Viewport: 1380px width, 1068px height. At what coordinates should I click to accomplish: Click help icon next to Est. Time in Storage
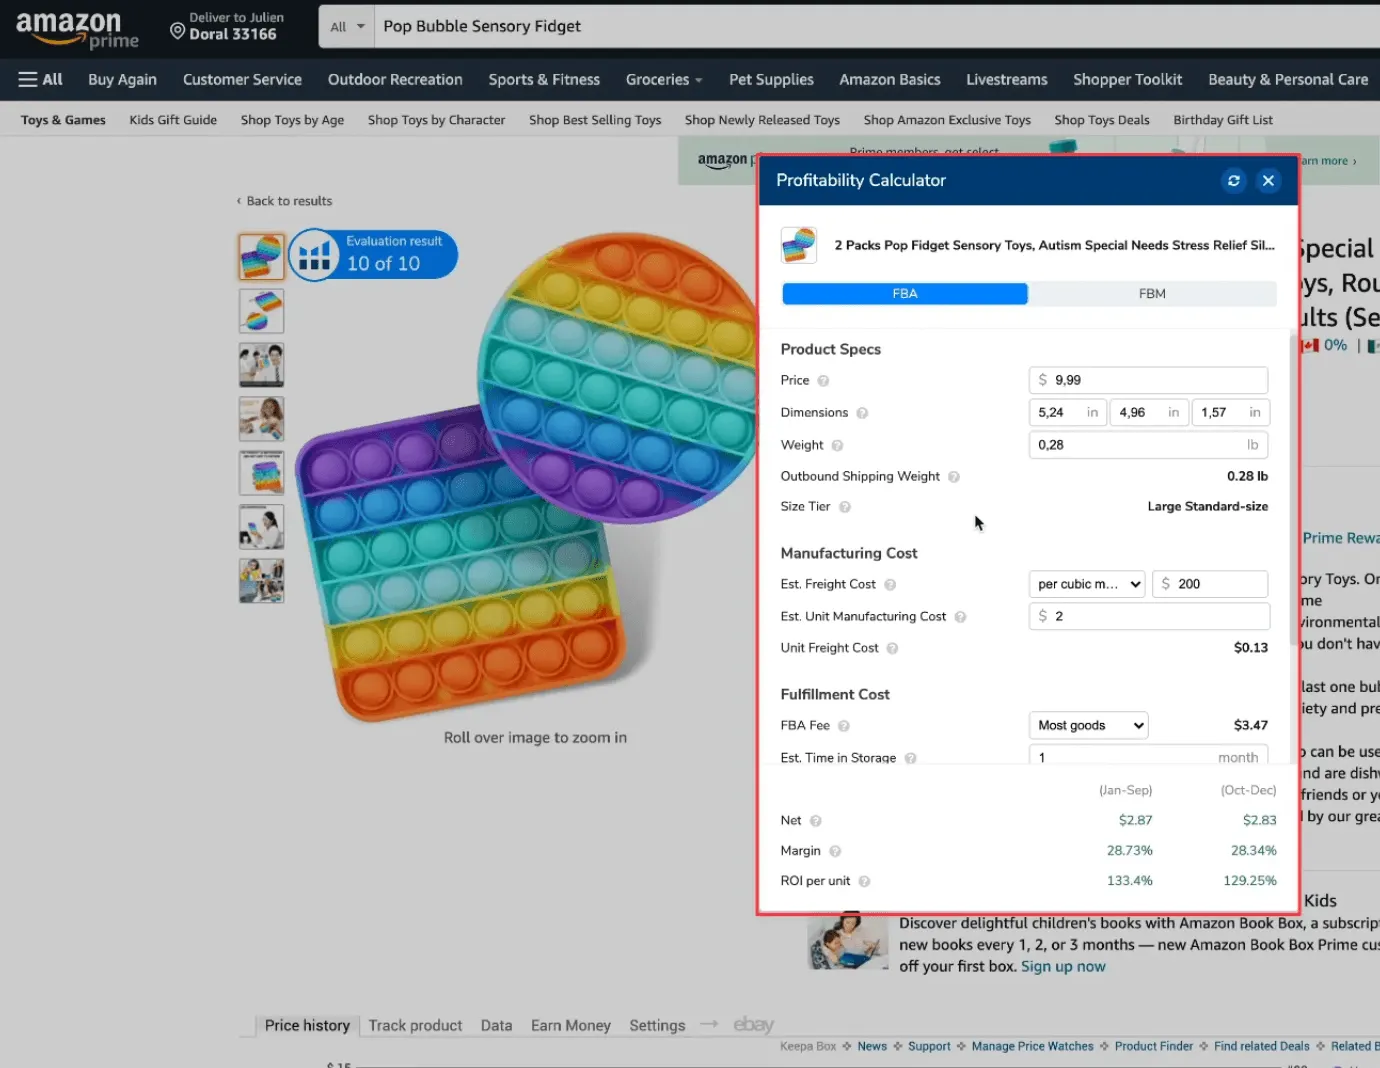[x=910, y=759]
